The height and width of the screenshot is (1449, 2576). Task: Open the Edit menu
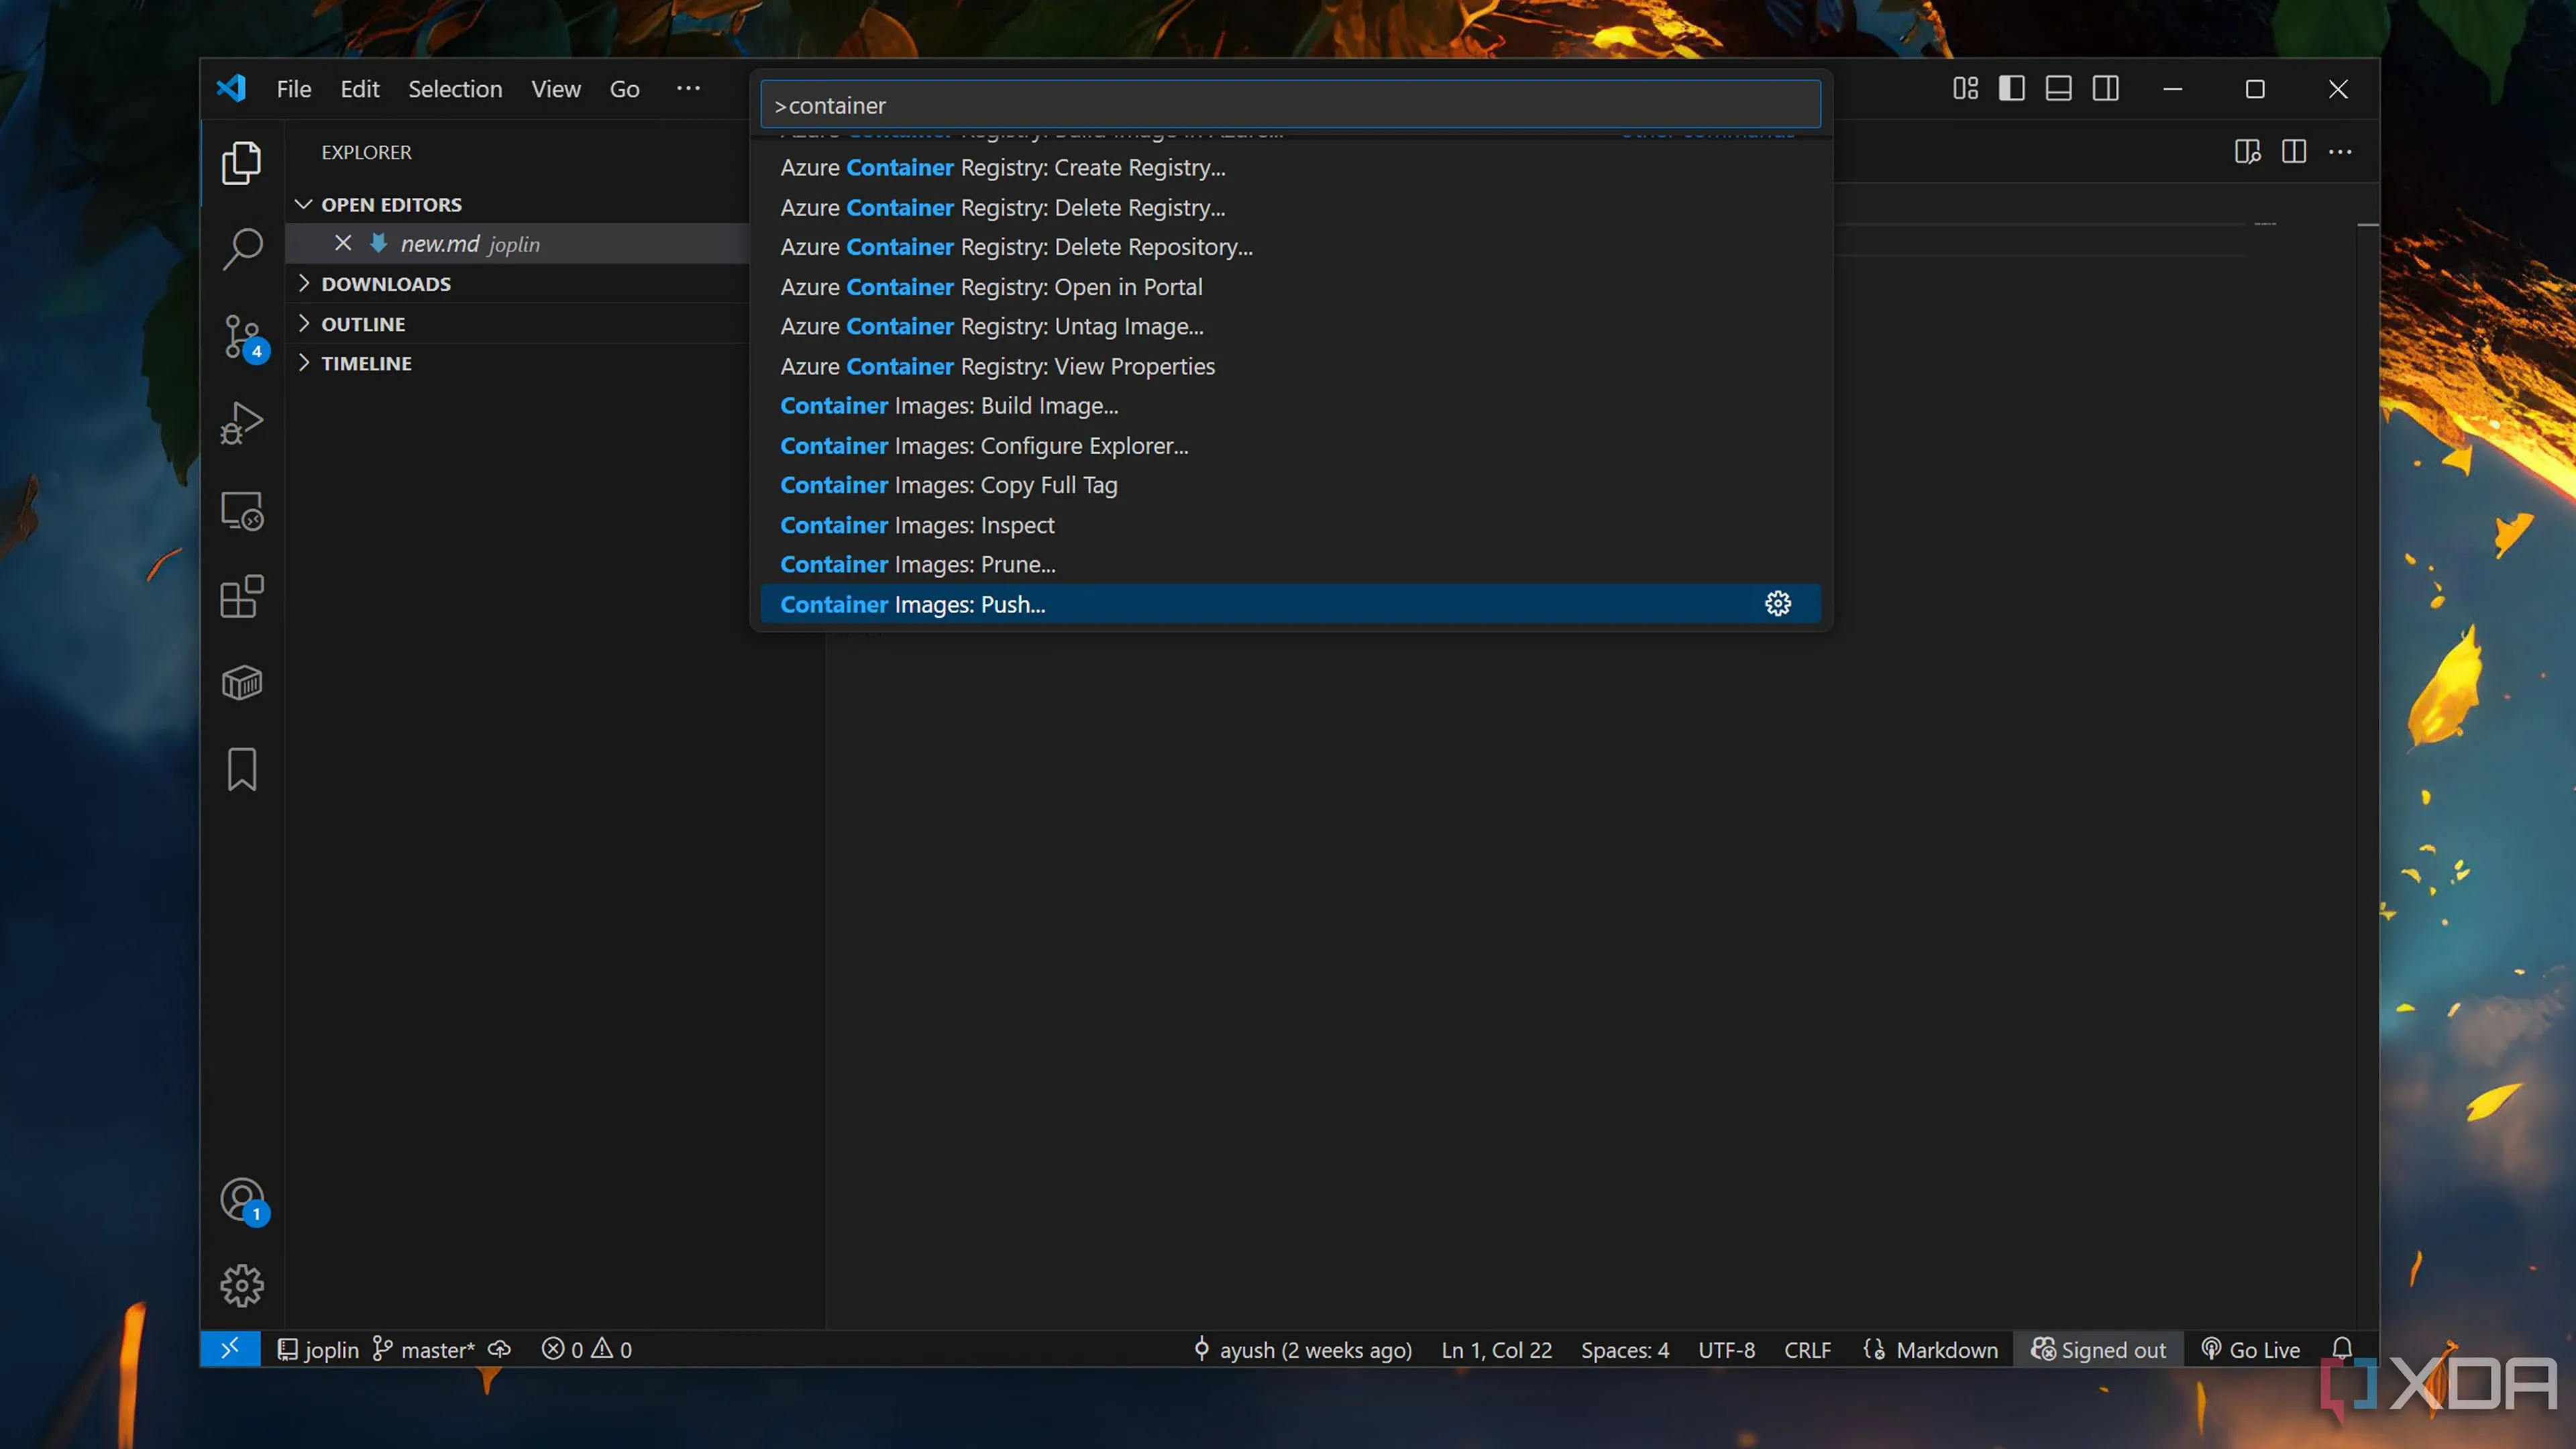click(360, 89)
